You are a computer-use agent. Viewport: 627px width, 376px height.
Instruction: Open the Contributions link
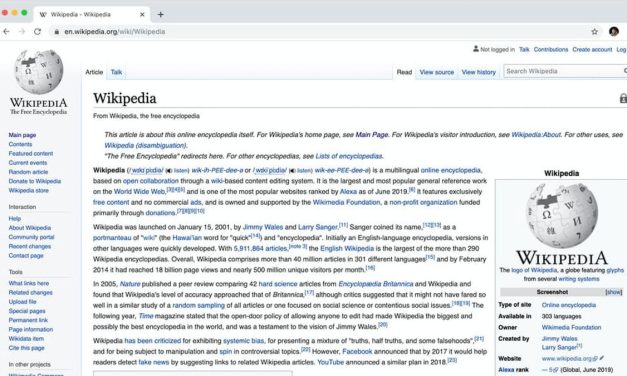[x=551, y=50]
